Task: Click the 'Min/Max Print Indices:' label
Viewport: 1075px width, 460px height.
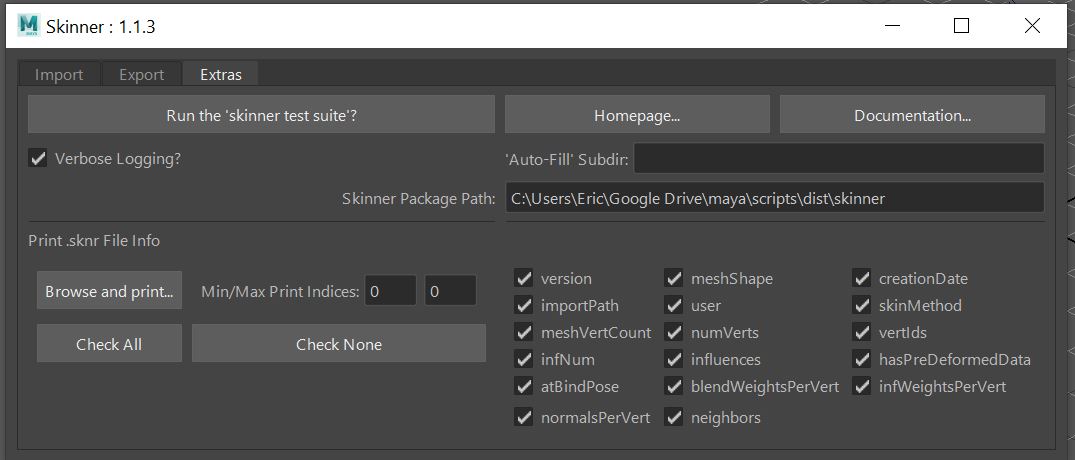Action: tap(280, 291)
